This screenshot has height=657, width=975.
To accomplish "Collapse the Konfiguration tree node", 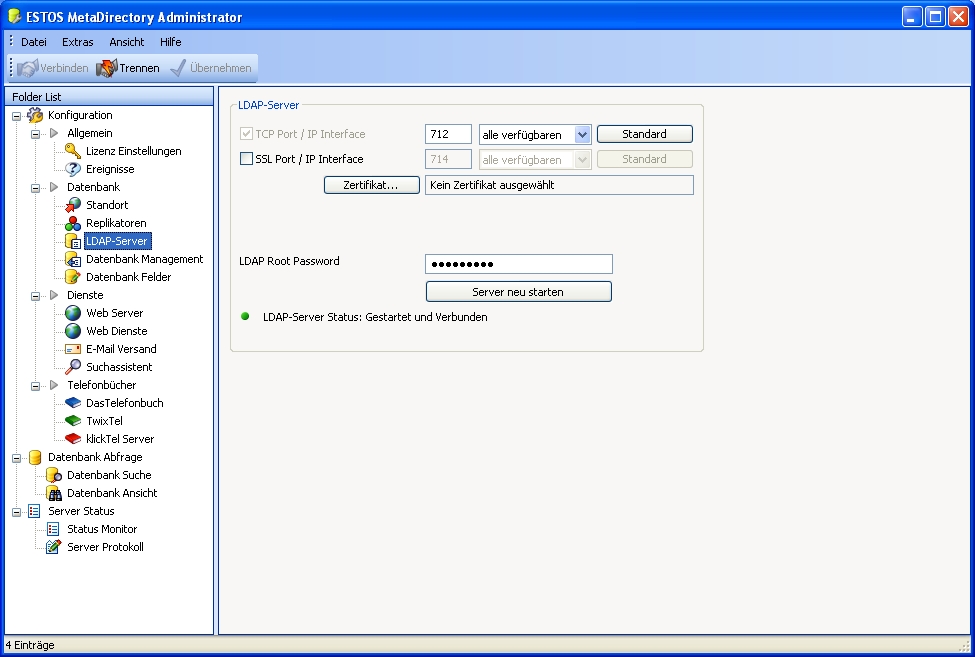I will click(x=17, y=116).
